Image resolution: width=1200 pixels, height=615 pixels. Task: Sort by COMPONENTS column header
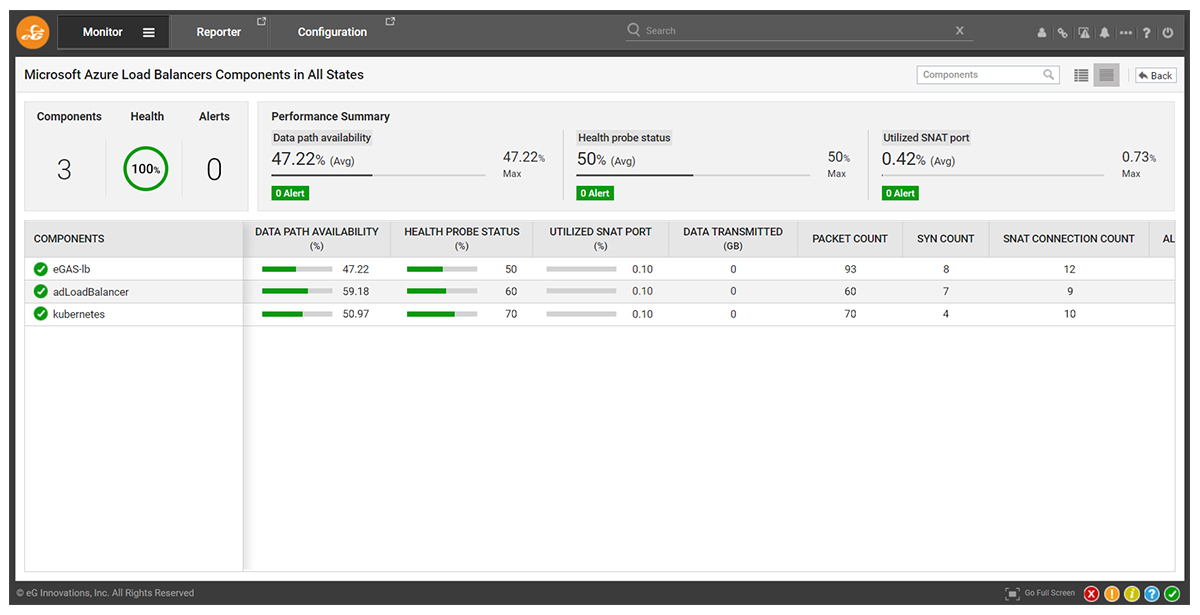[x=69, y=239]
